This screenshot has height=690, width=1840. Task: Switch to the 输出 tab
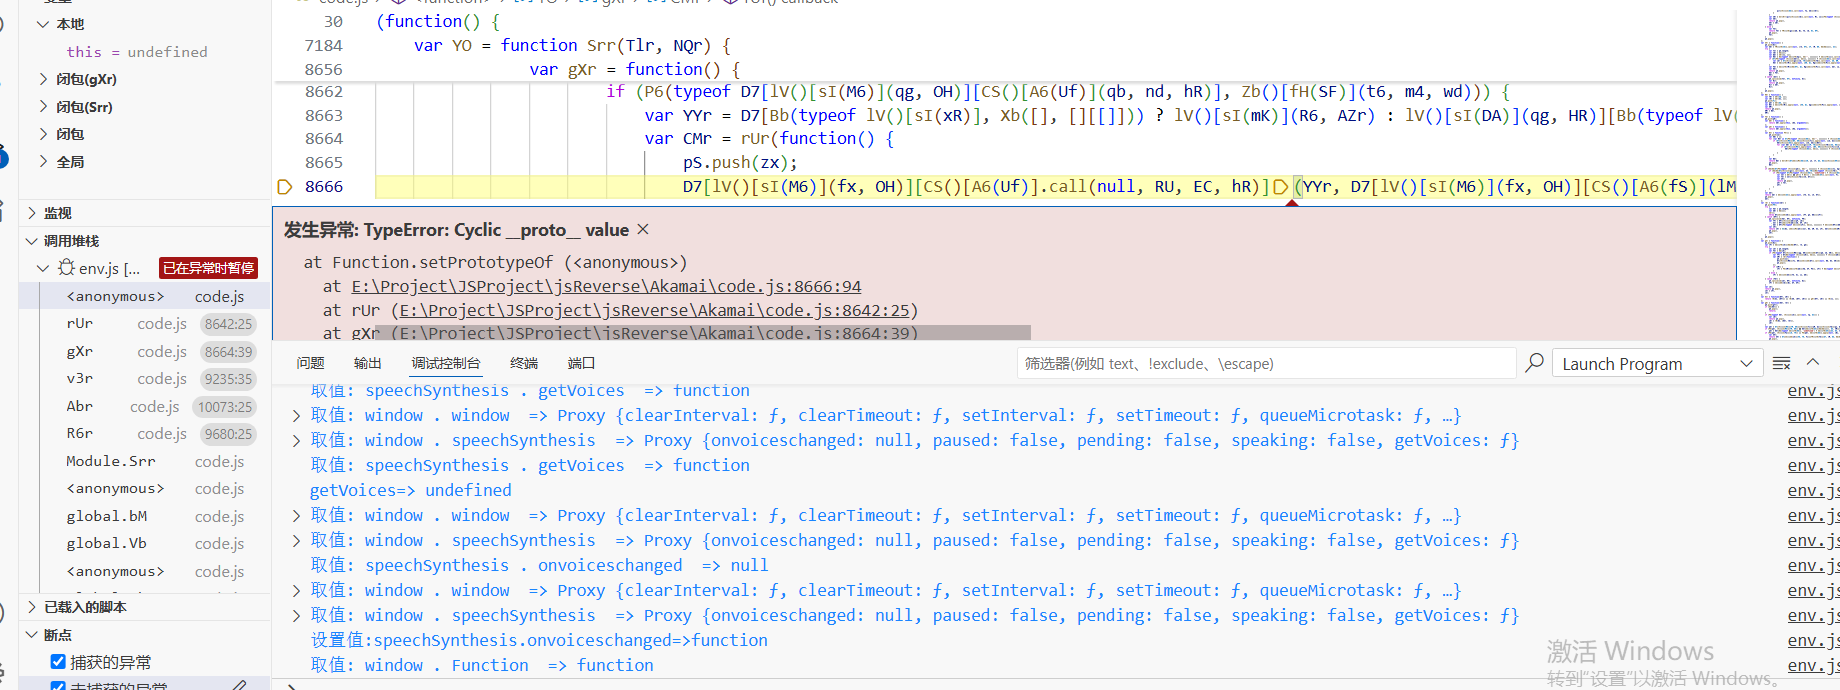[368, 363]
